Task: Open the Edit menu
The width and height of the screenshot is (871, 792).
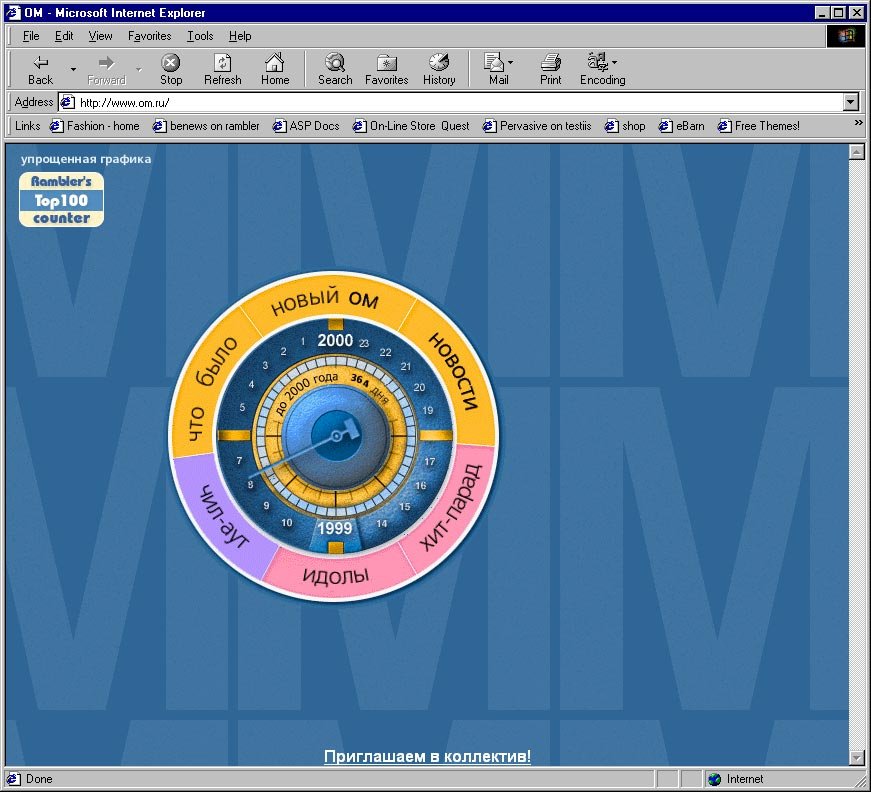Action: click(64, 36)
